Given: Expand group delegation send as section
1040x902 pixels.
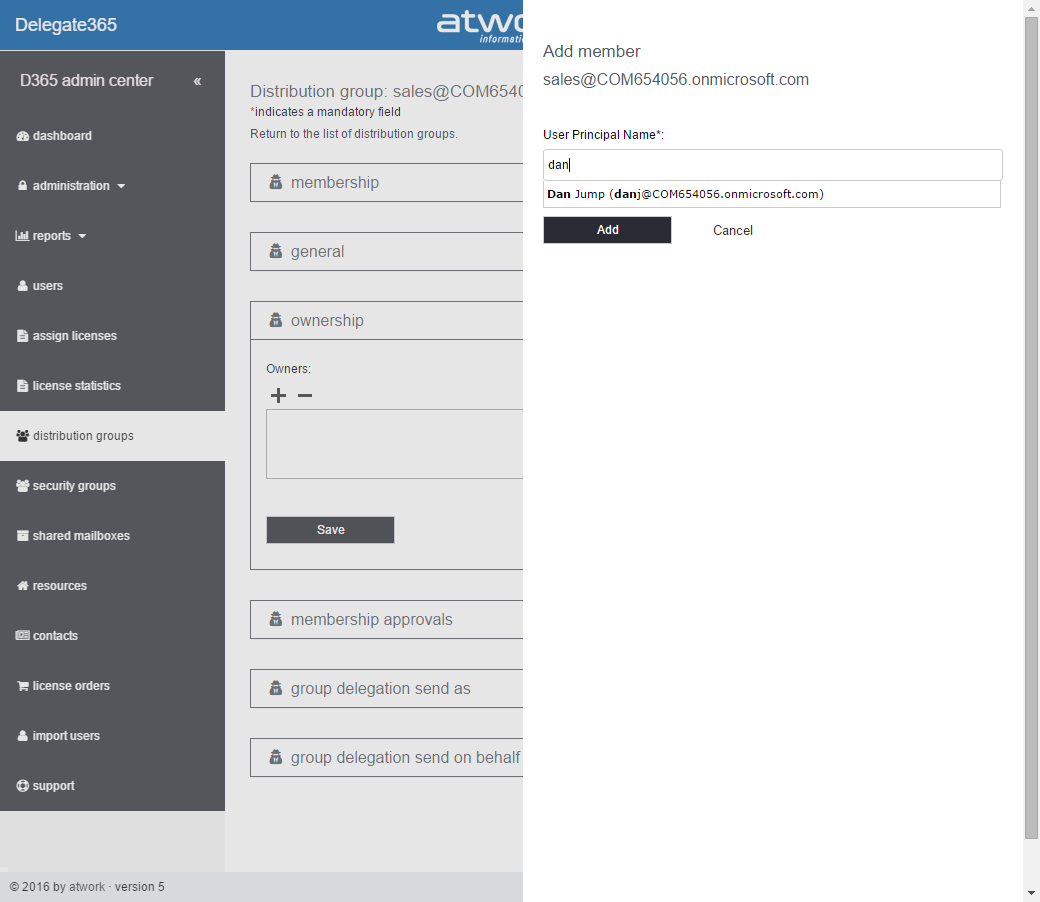Looking at the screenshot, I should pos(387,688).
